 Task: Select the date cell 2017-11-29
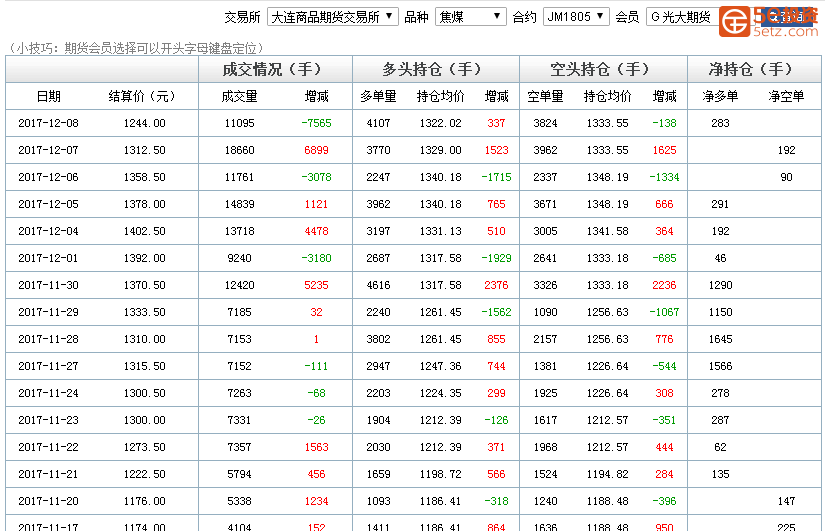click(48, 312)
